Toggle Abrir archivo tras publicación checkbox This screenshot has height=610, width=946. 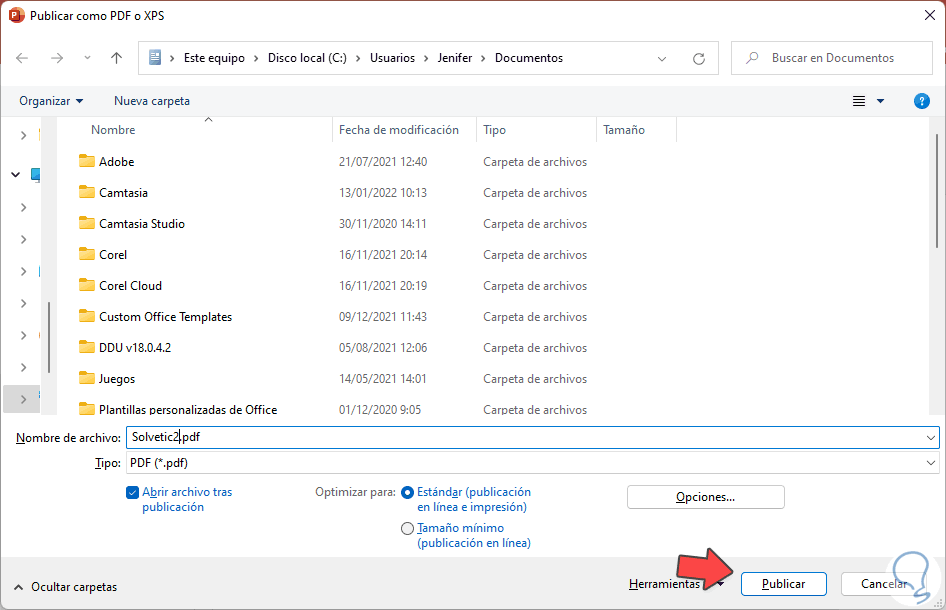point(133,492)
